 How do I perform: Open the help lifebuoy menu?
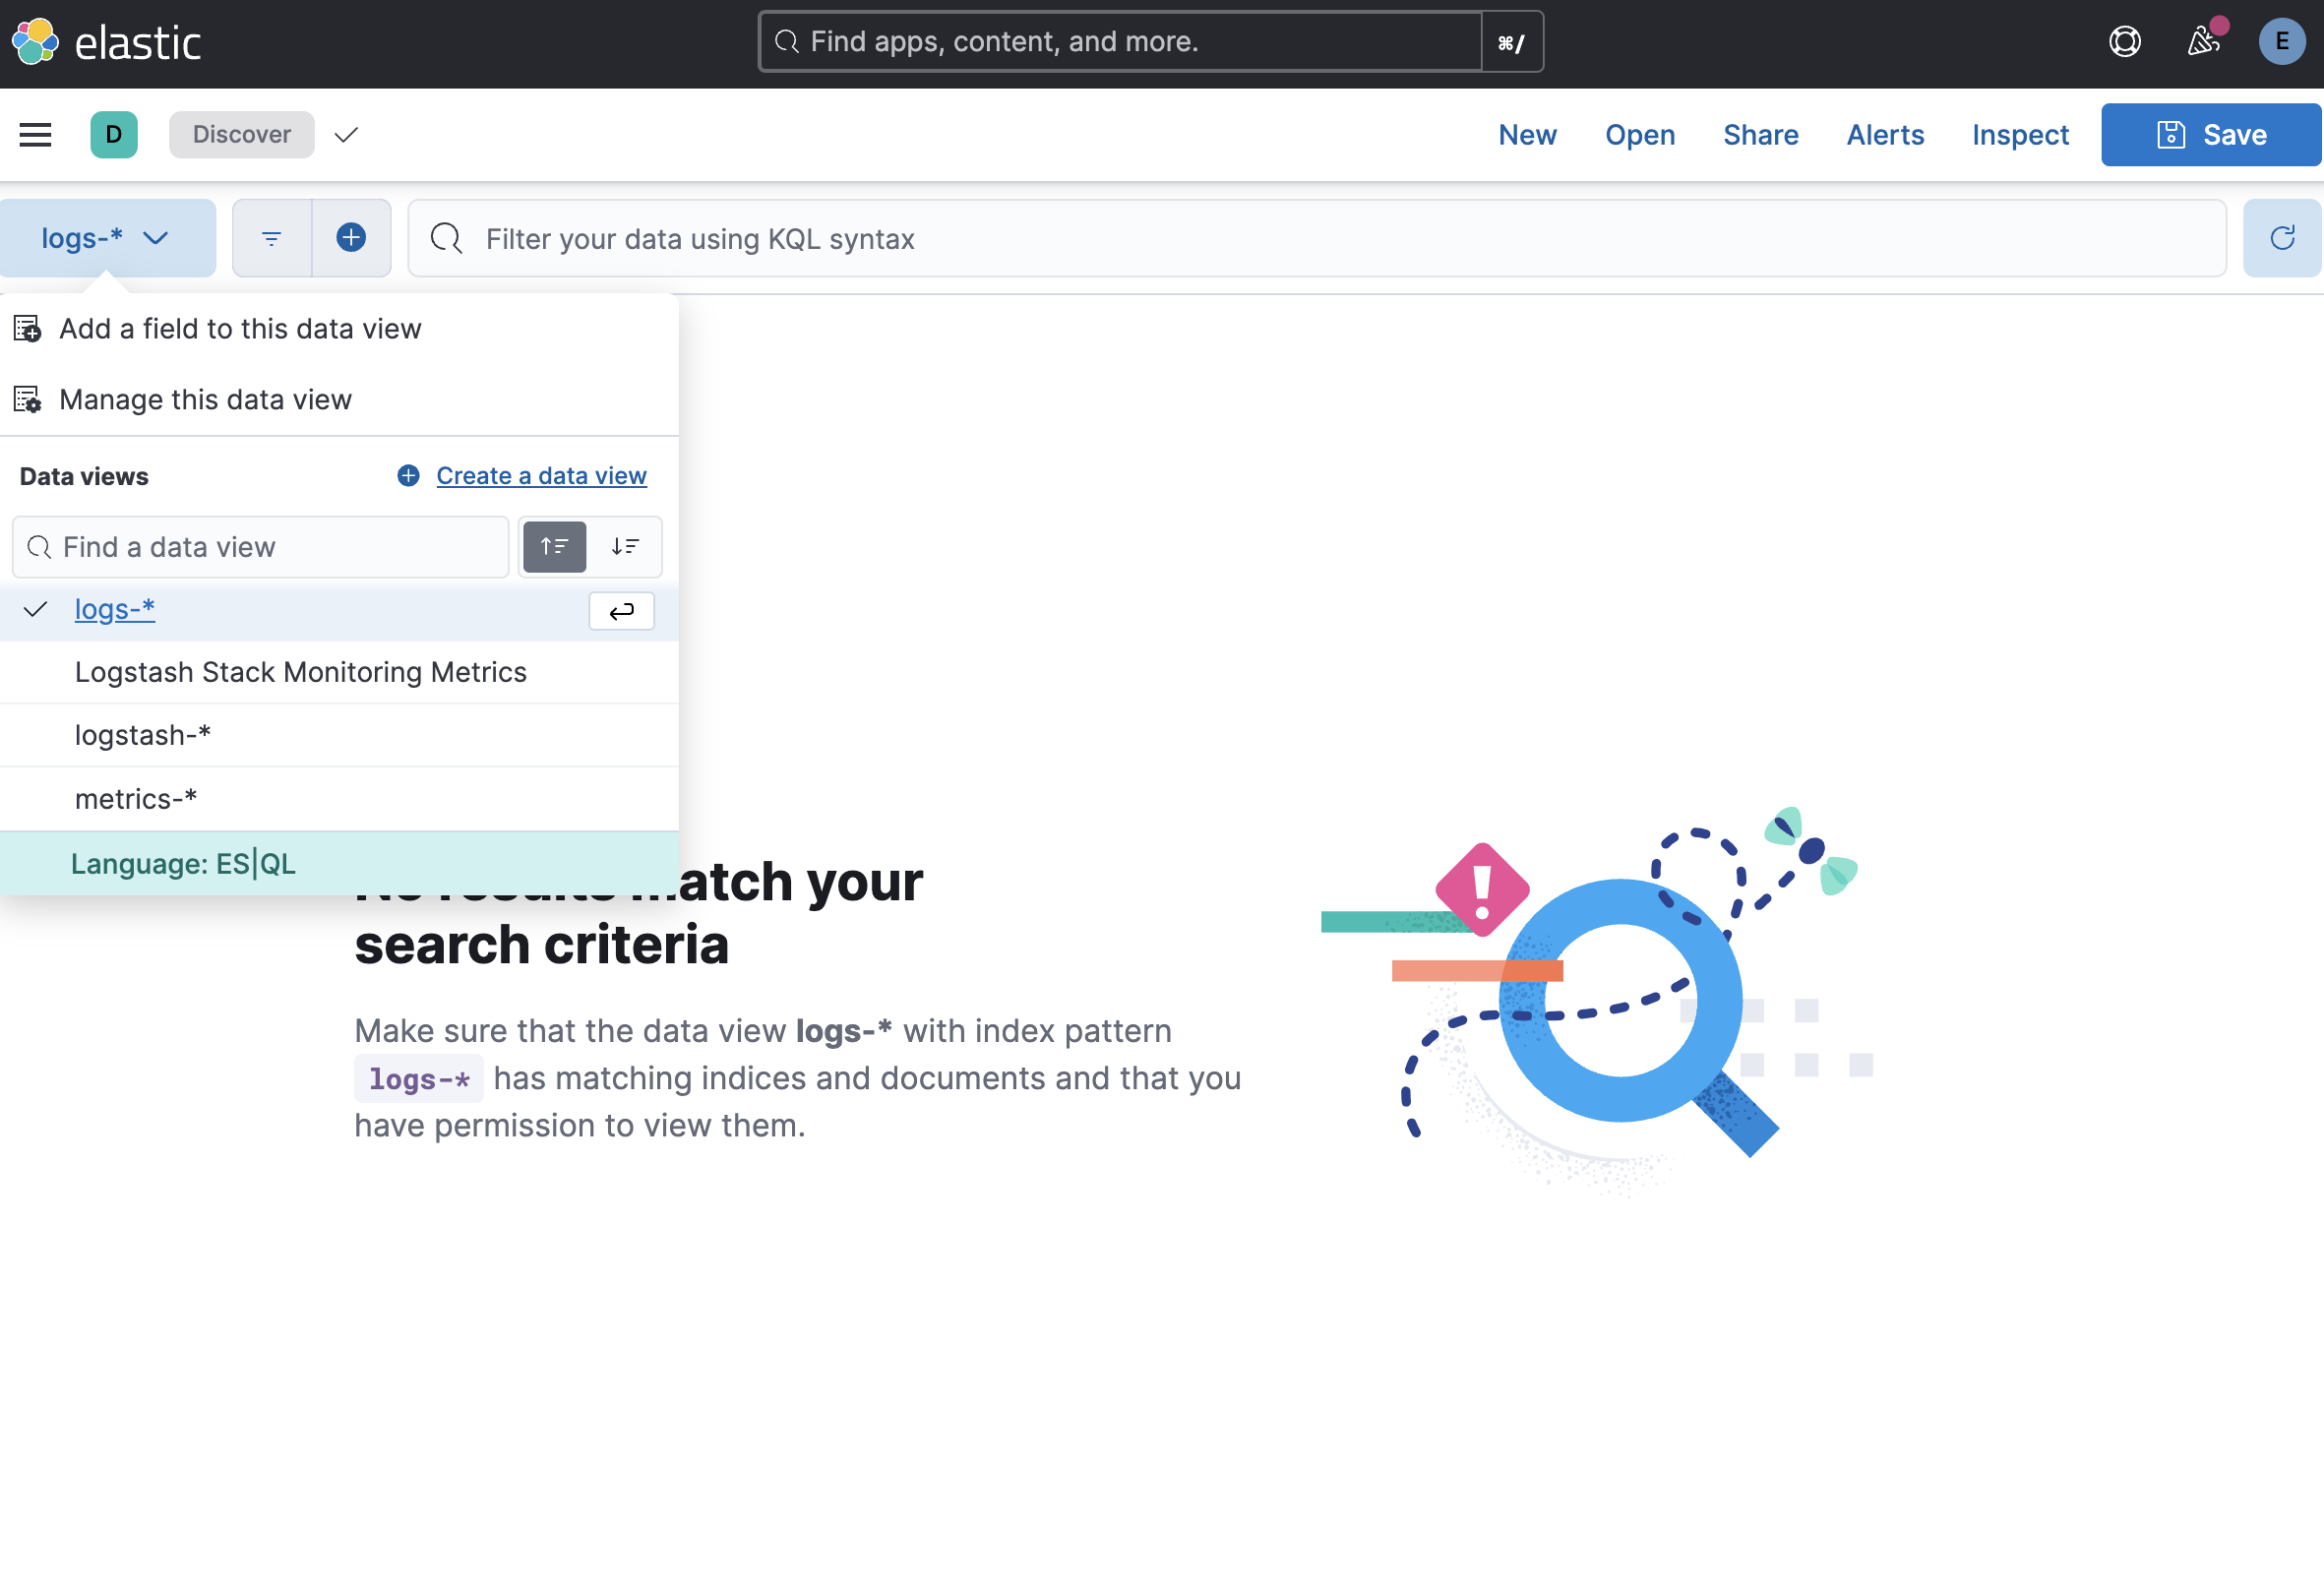(x=2124, y=42)
